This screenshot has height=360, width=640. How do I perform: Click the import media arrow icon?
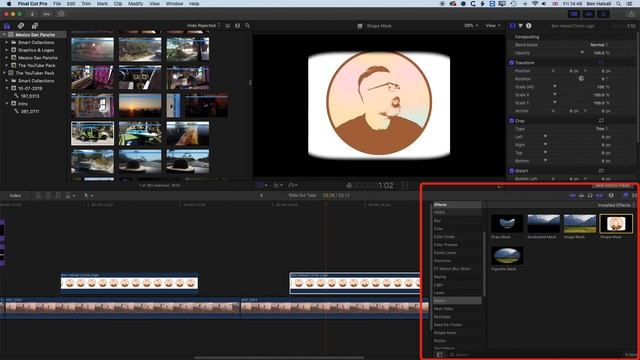coord(32,14)
